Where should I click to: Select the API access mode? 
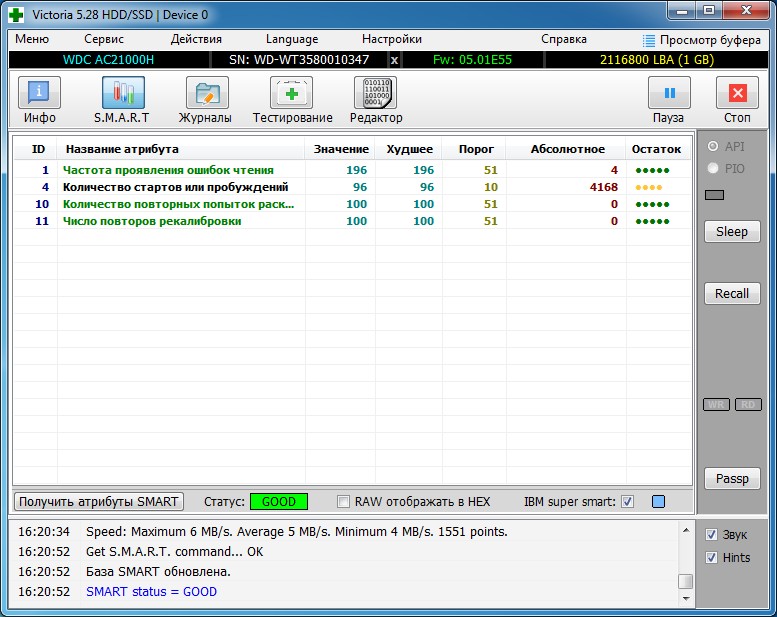point(713,146)
